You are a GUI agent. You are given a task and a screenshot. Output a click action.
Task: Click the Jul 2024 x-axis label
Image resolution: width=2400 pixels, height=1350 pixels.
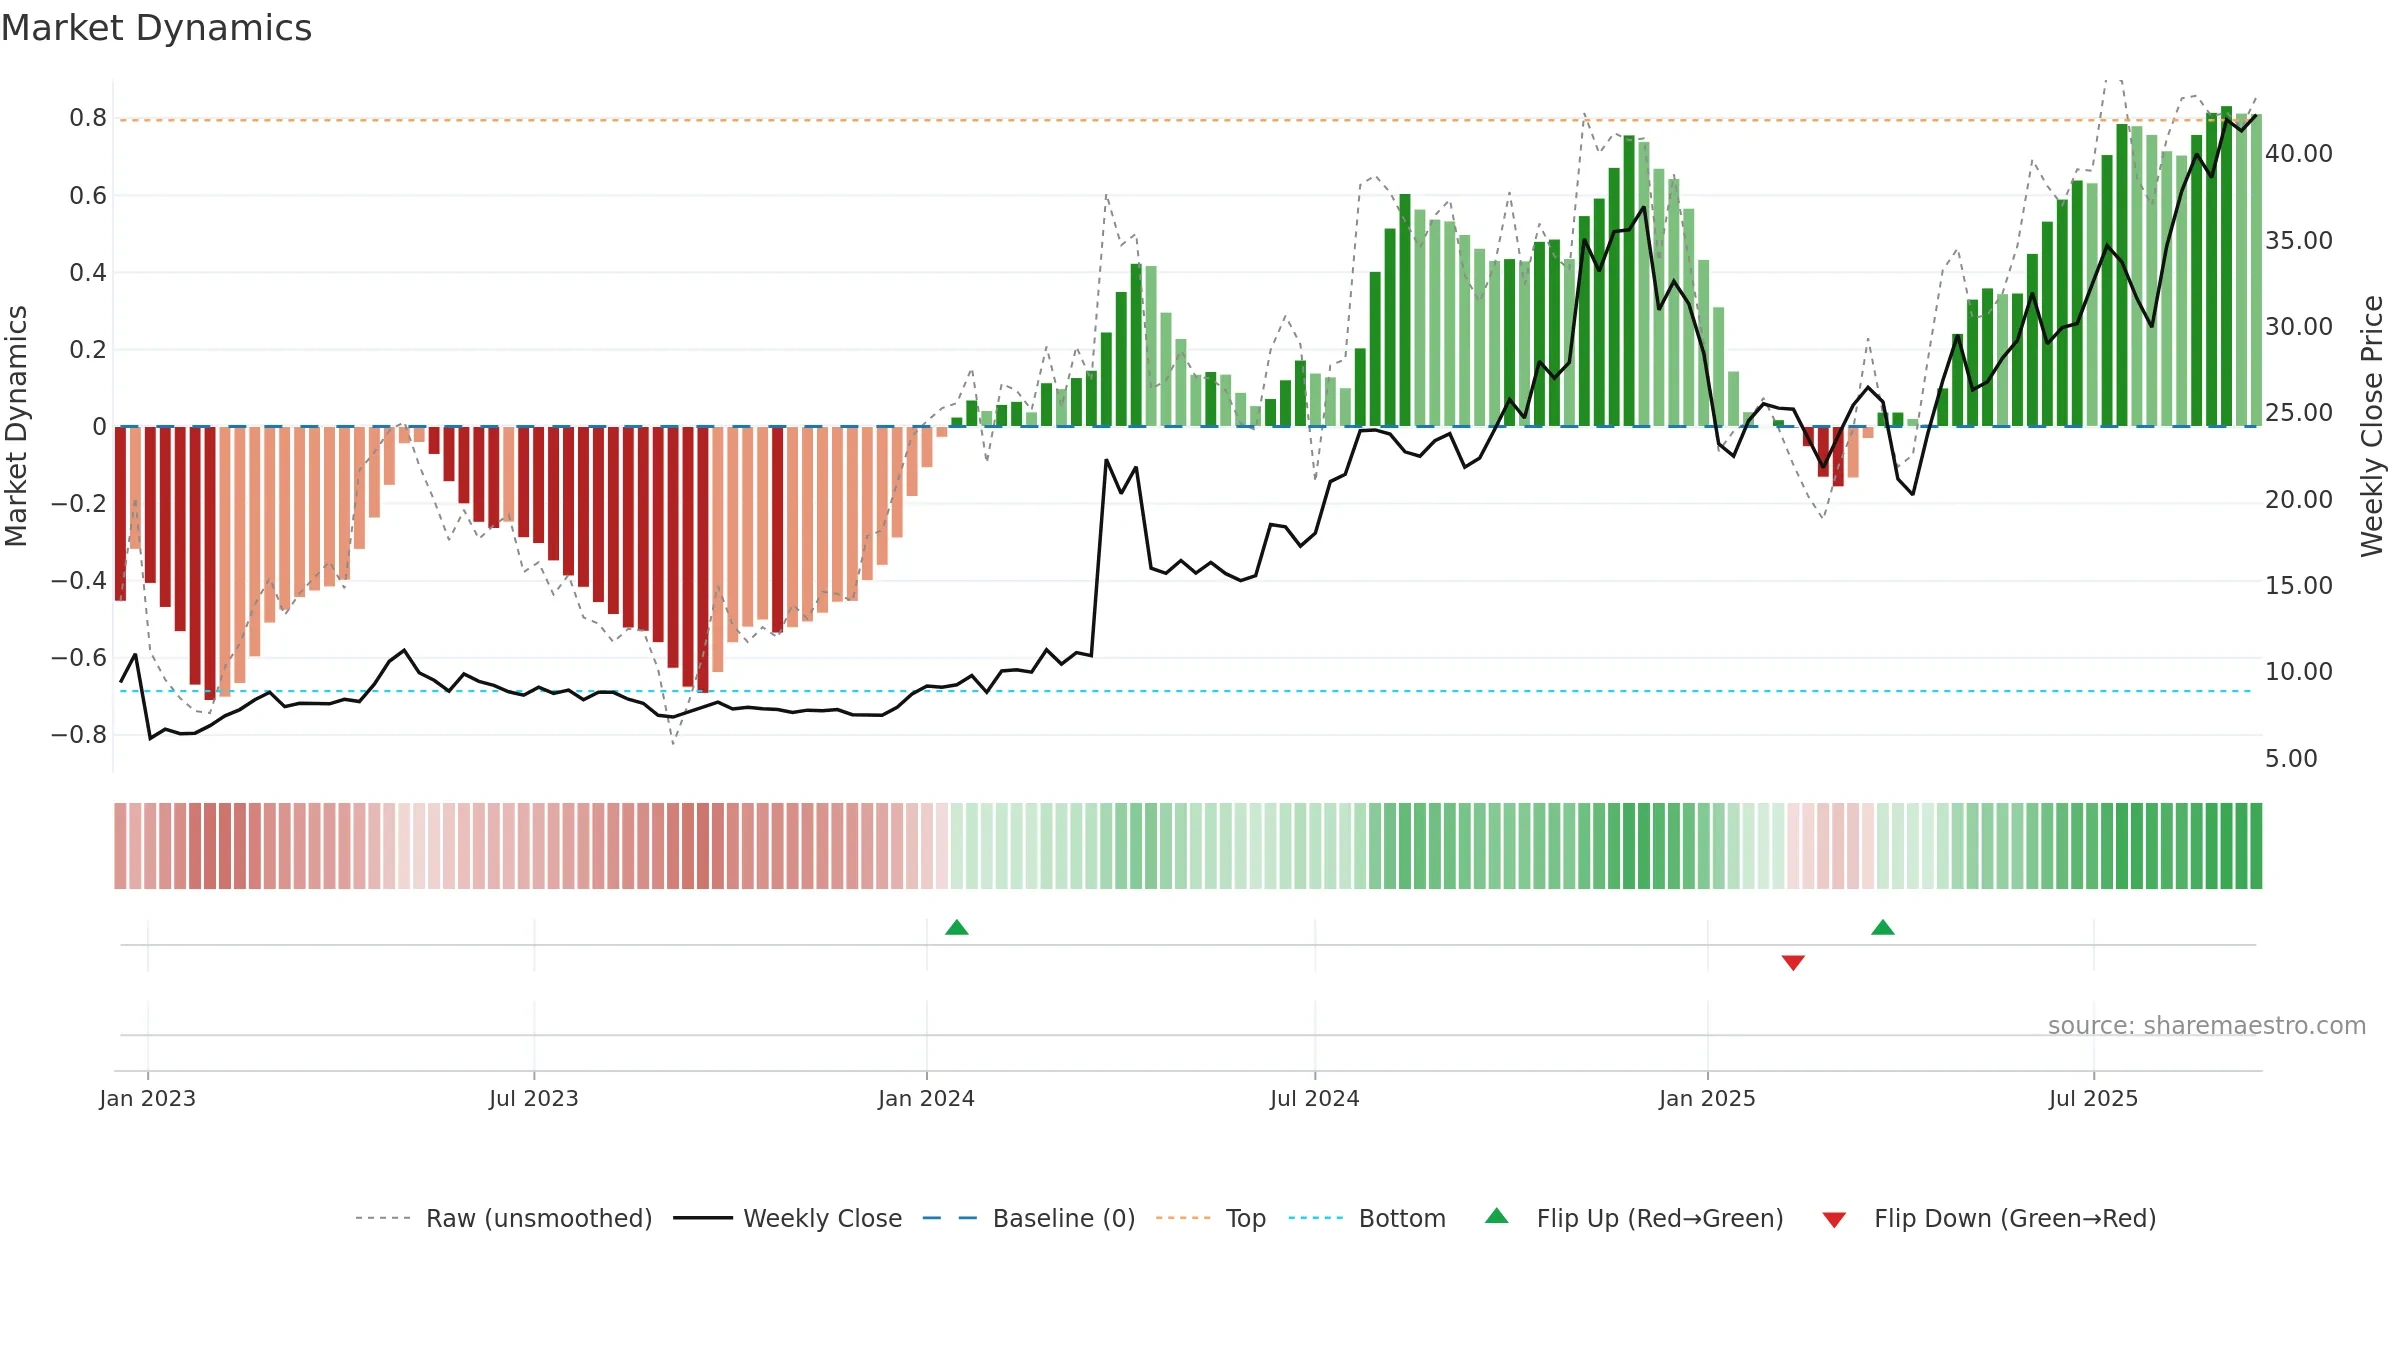1315,1098
